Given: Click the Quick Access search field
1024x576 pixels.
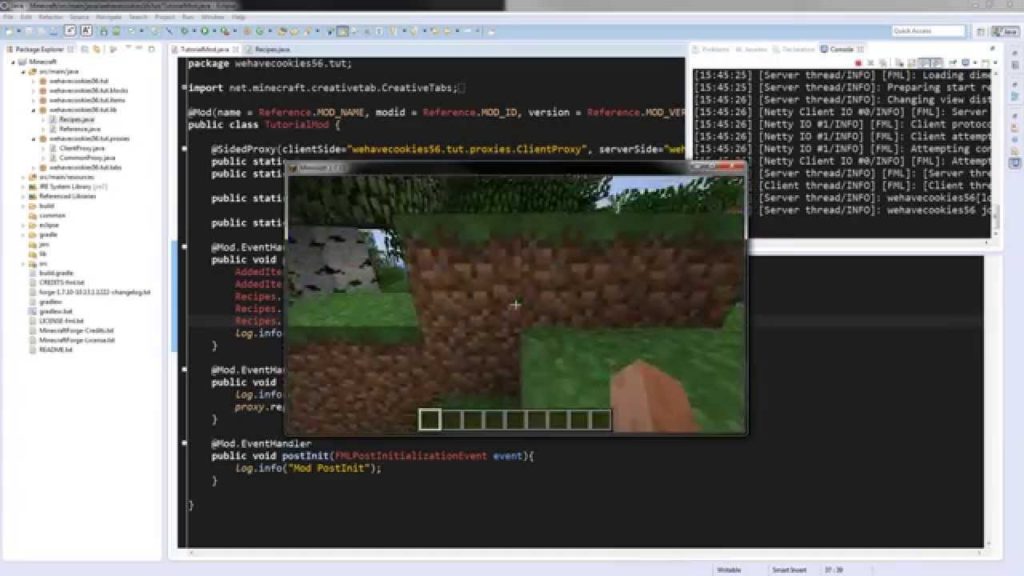Looking at the screenshot, I should pyautogui.click(x=928, y=31).
